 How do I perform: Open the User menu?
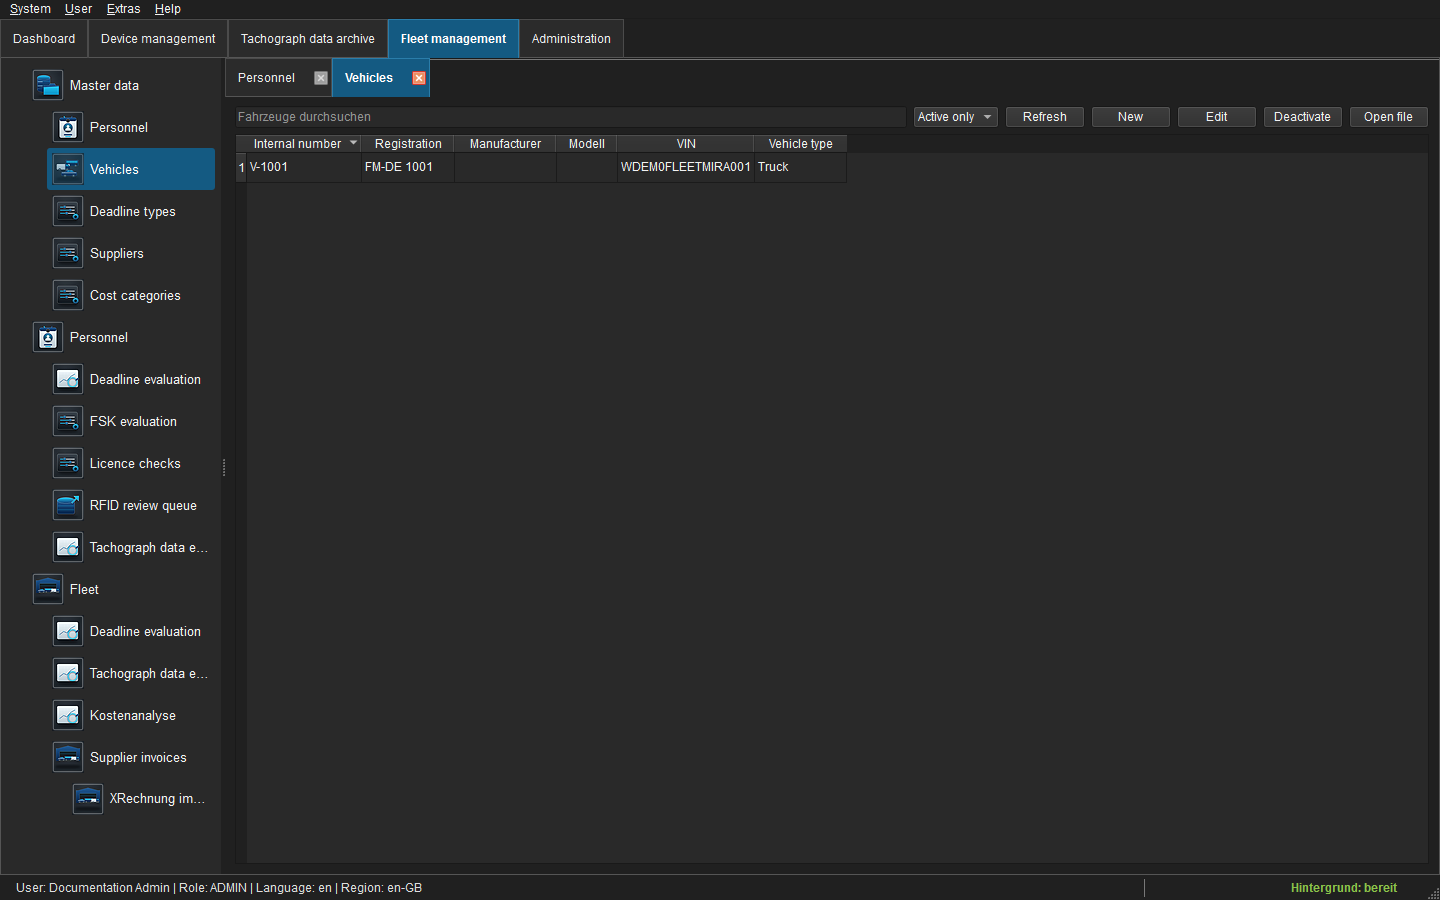pyautogui.click(x=78, y=9)
